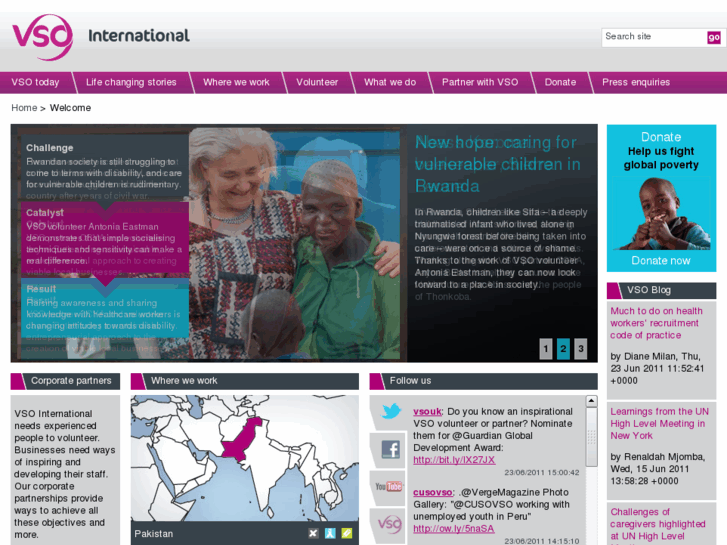Click the Search site input field
Screen dimensions: 727x545
tap(654, 37)
